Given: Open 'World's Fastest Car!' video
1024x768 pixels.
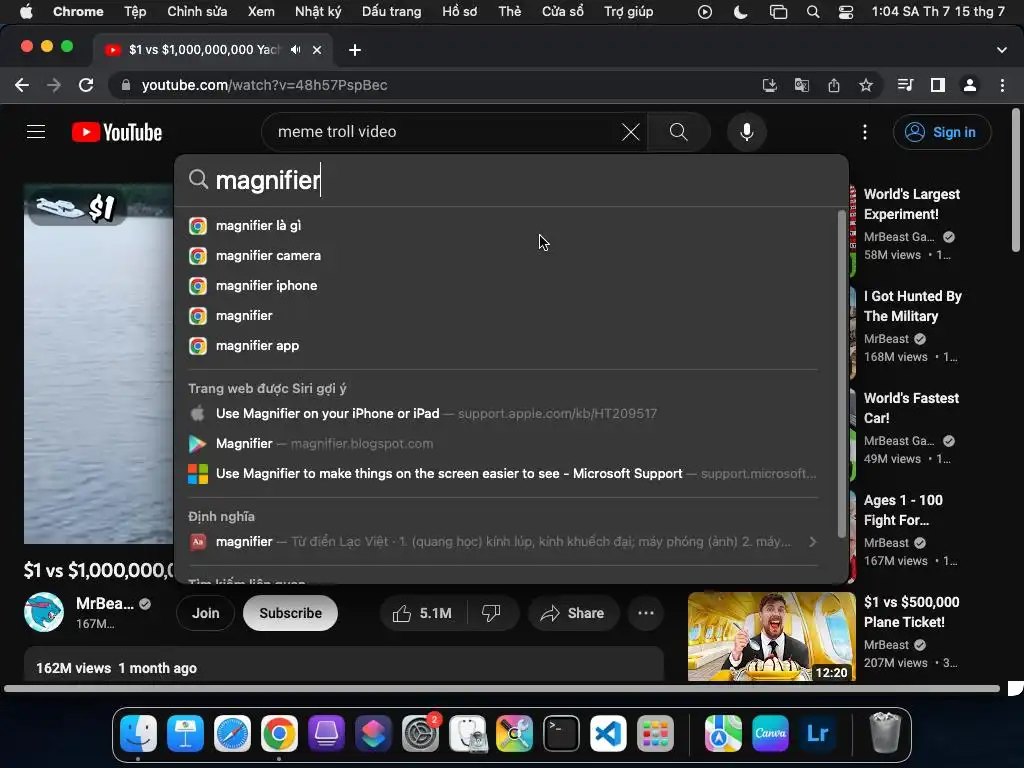Looking at the screenshot, I should point(911,408).
